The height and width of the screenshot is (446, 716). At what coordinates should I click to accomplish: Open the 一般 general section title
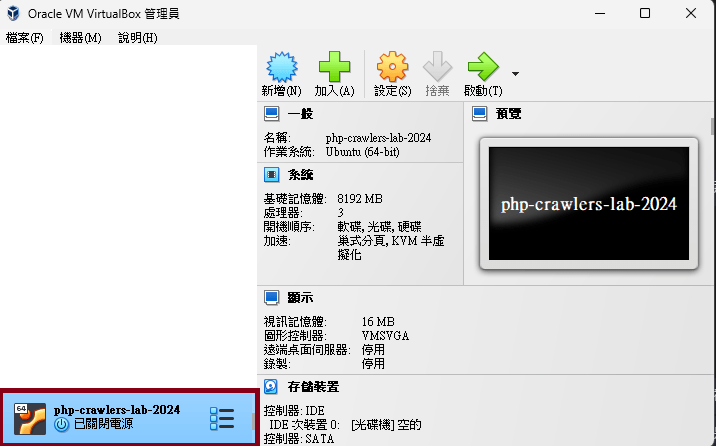click(300, 114)
